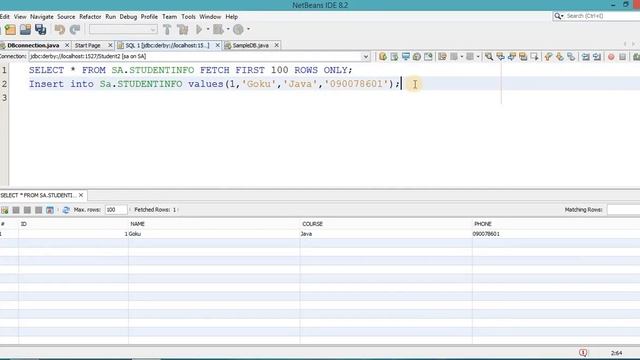Click the NAME column header
This screenshot has width=640, height=360.
(214, 224)
